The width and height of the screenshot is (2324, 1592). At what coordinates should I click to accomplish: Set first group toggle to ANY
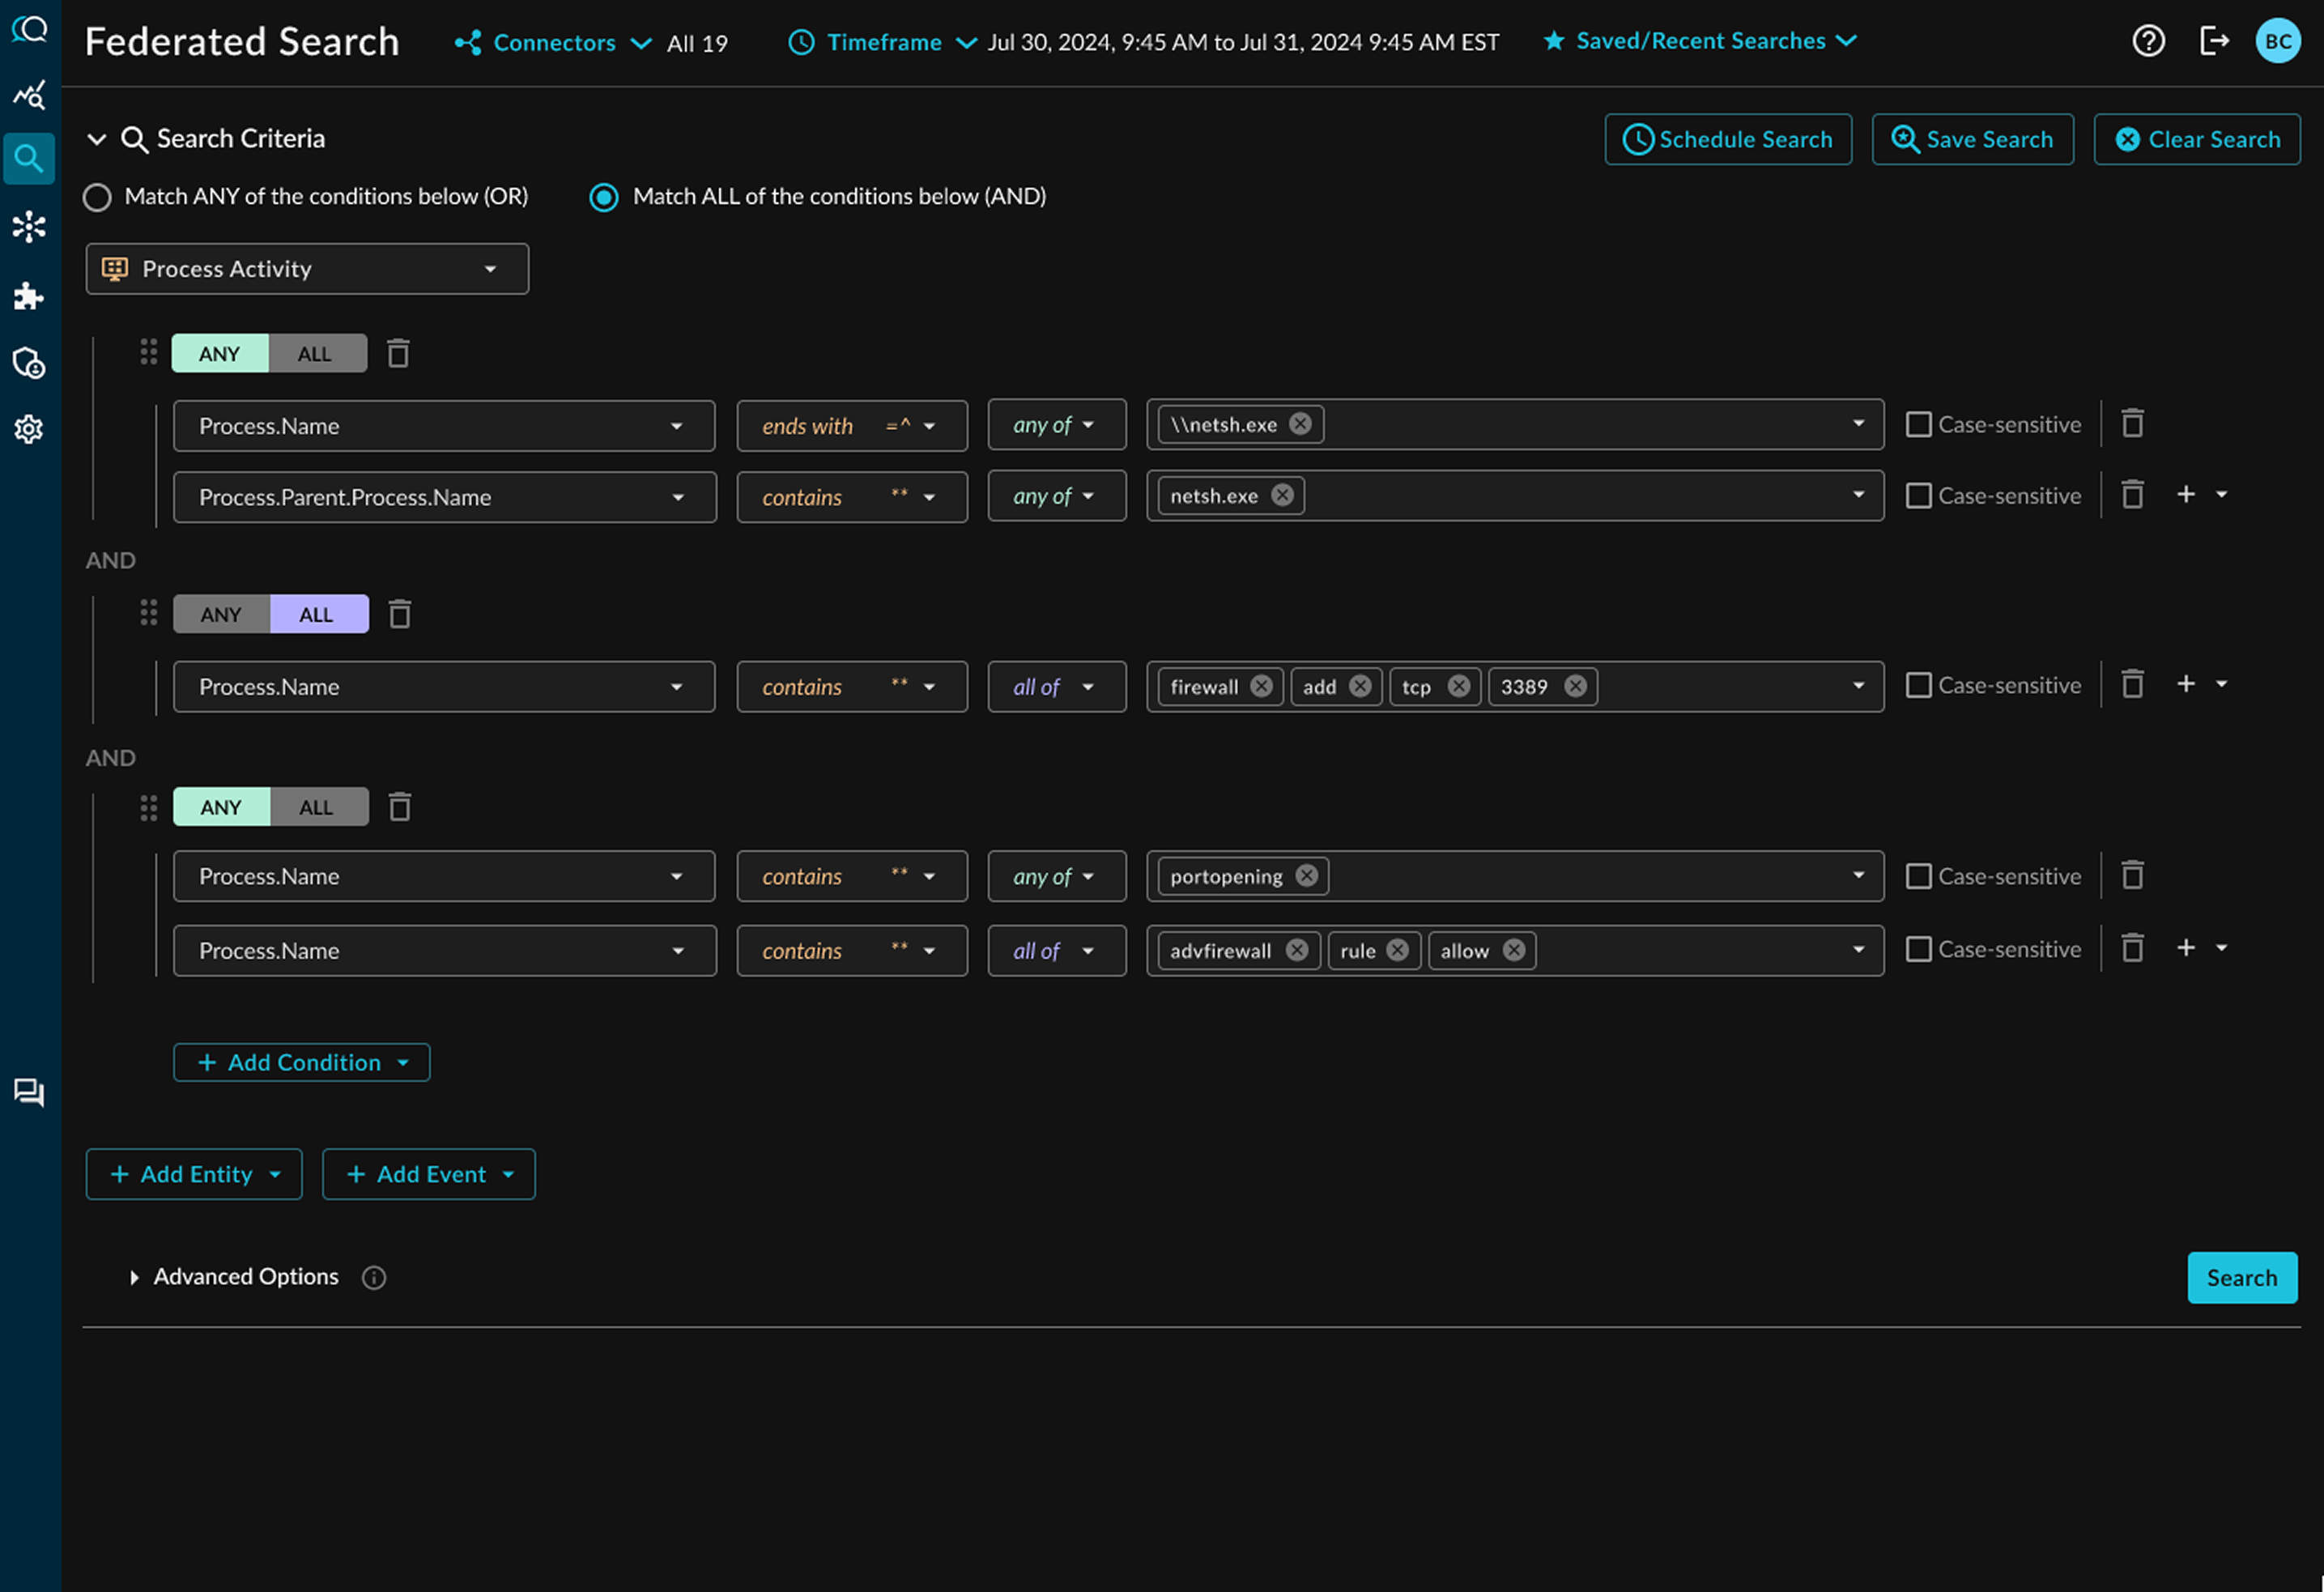tap(220, 353)
